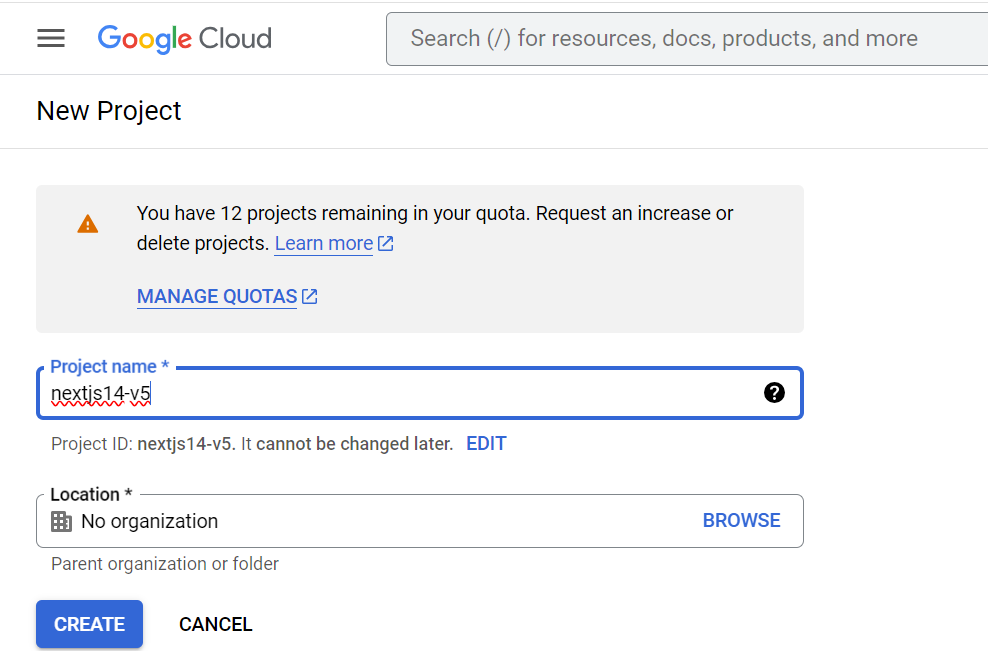Screen dimensions: 988x651
Task: Click the "New Project" page heading
Action: (x=109, y=111)
